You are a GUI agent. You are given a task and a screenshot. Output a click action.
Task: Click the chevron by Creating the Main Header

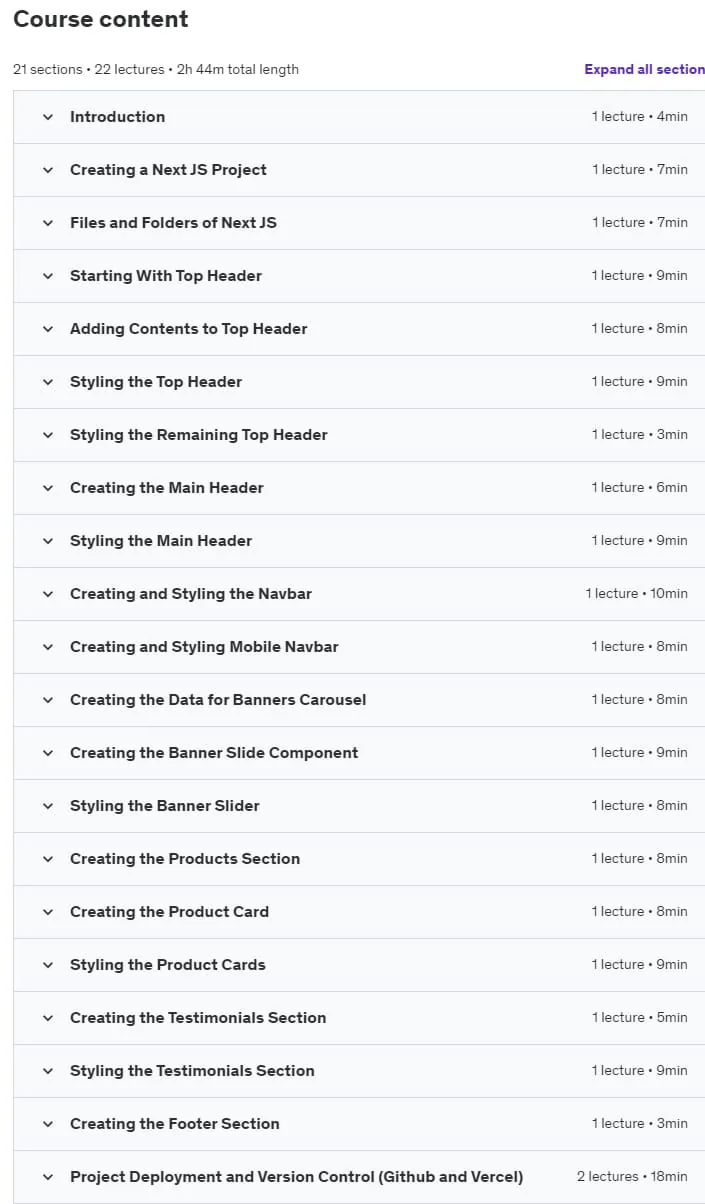click(47, 488)
